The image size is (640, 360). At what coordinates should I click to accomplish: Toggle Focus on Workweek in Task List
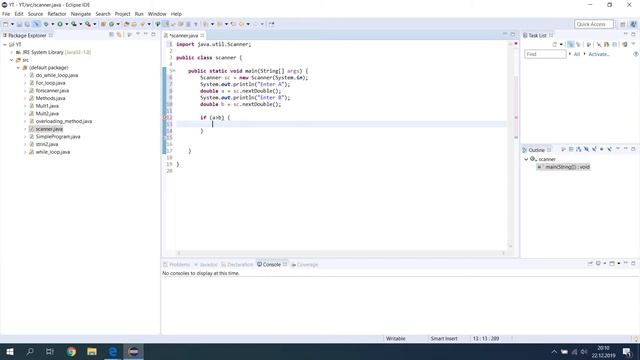point(589,44)
